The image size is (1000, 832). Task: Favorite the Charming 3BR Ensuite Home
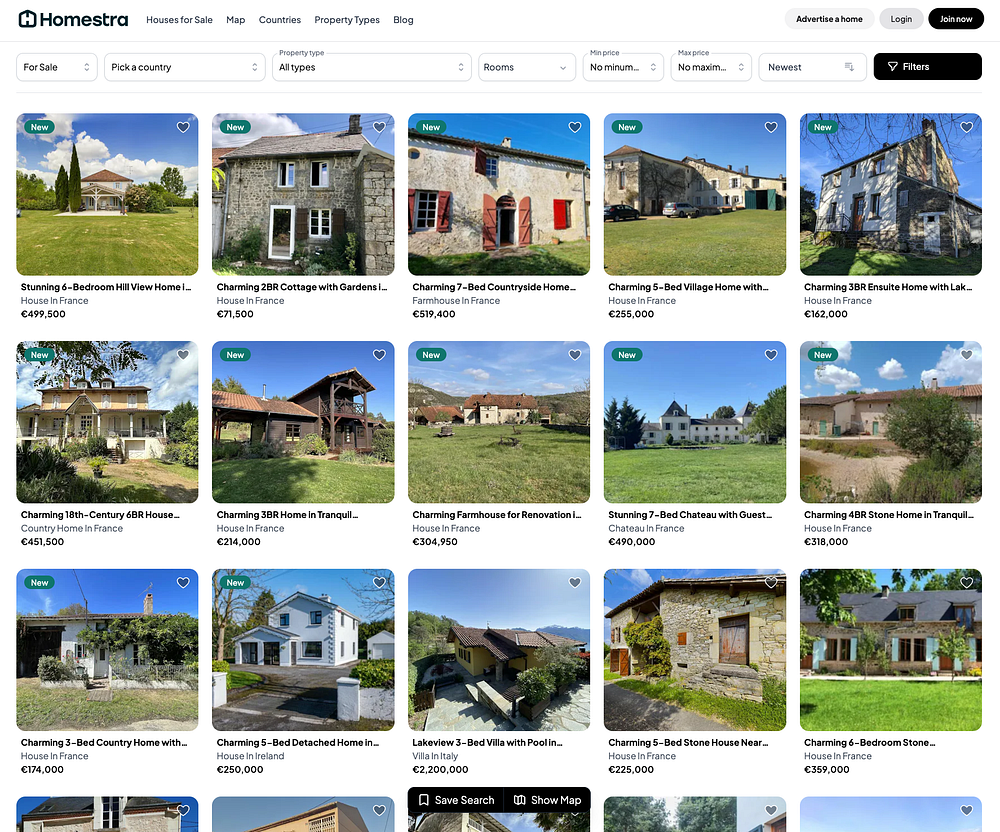[966, 127]
